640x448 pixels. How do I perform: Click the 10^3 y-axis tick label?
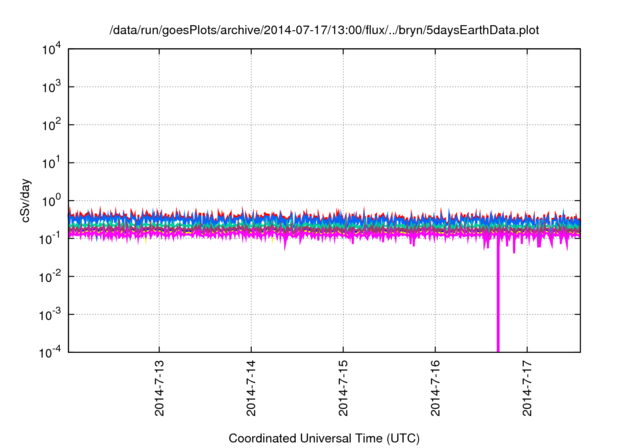click(51, 87)
